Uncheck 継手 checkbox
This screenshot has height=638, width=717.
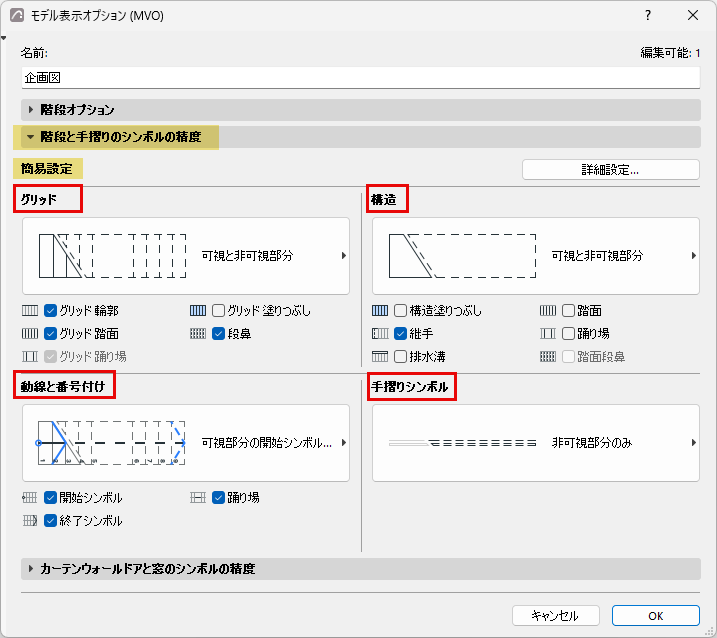400,333
